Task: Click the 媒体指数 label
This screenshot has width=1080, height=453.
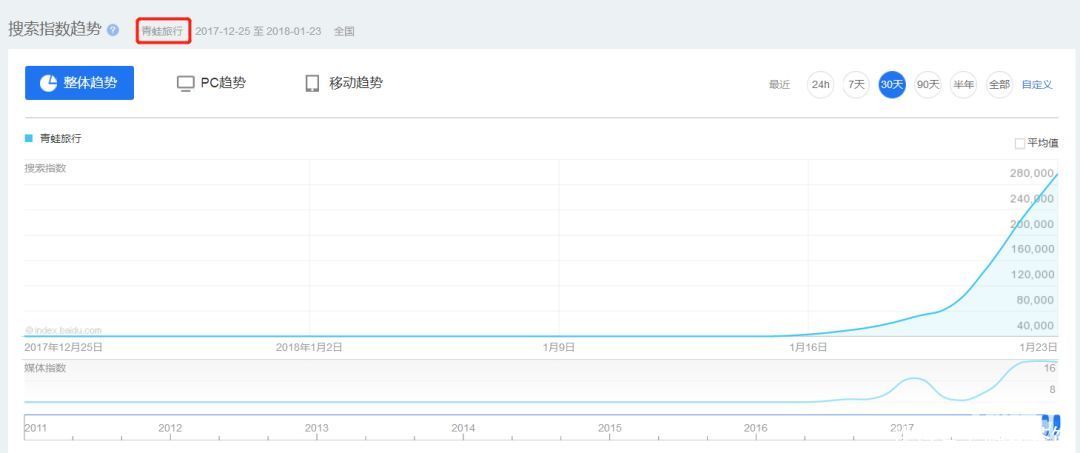Action: pyautogui.click(x=45, y=368)
